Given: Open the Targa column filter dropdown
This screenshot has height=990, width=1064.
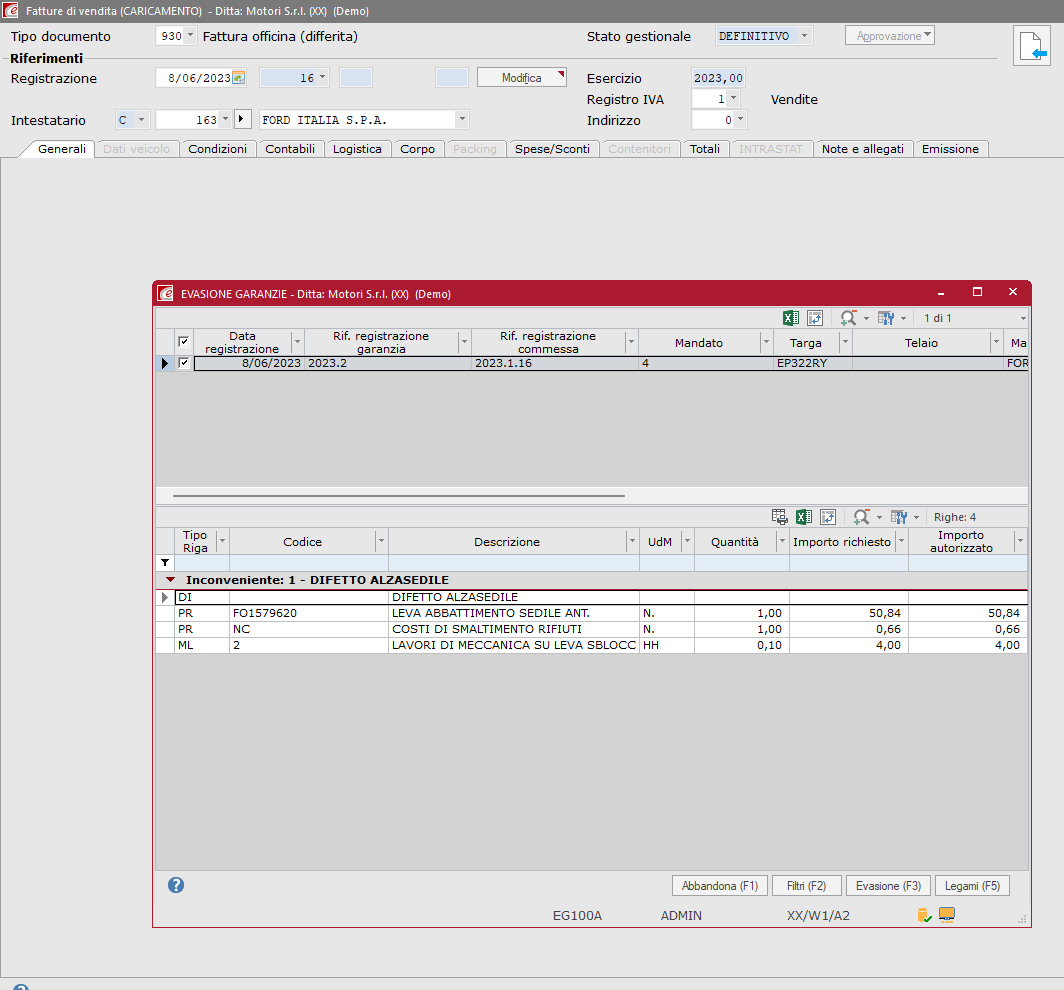Looking at the screenshot, I should (845, 342).
